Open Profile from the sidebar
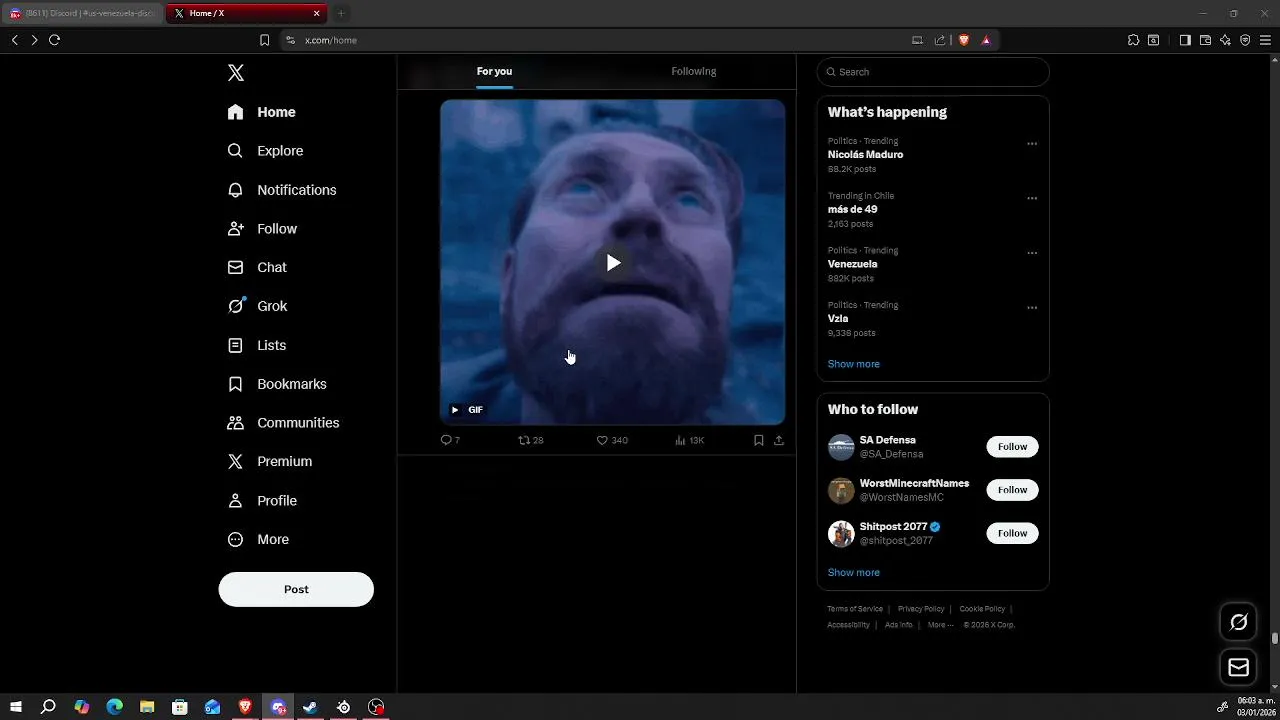 pyautogui.click(x=262, y=500)
